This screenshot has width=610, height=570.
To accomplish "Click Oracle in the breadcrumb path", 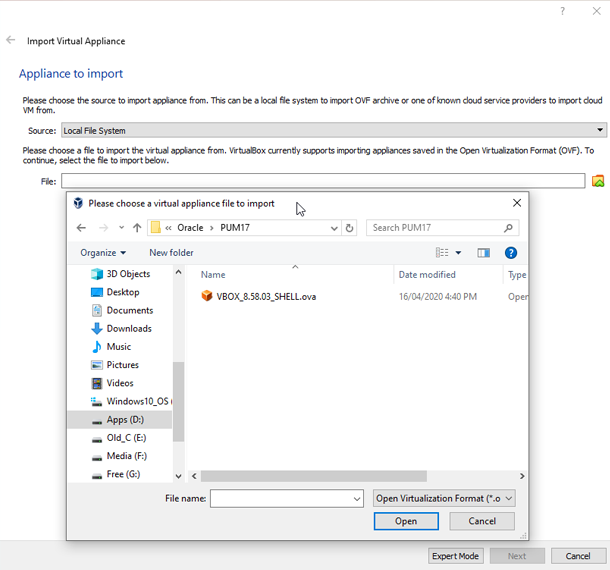I will 190,228.
